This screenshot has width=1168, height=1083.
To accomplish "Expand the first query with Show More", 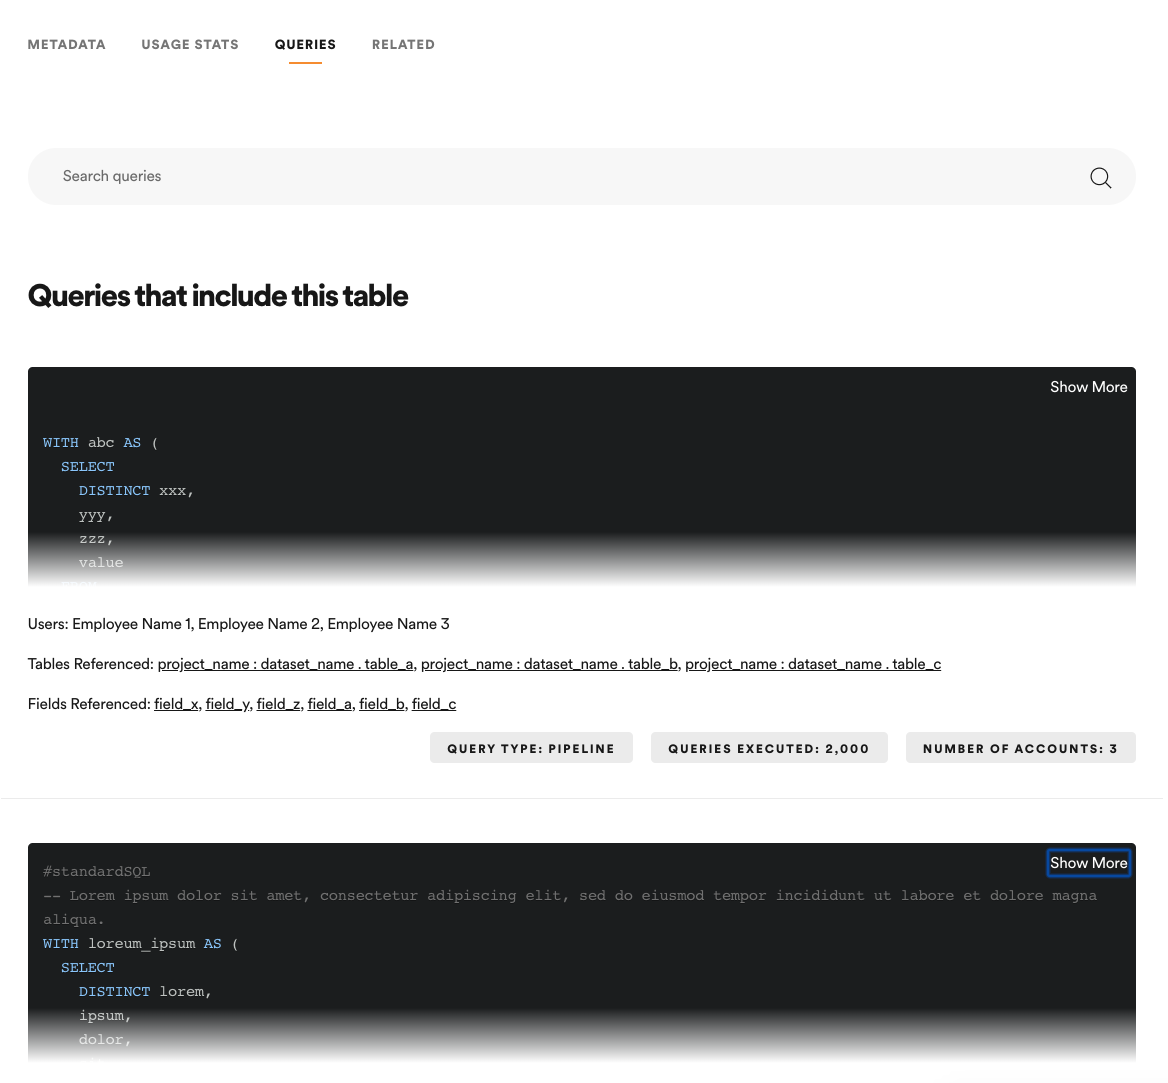I will tap(1088, 387).
